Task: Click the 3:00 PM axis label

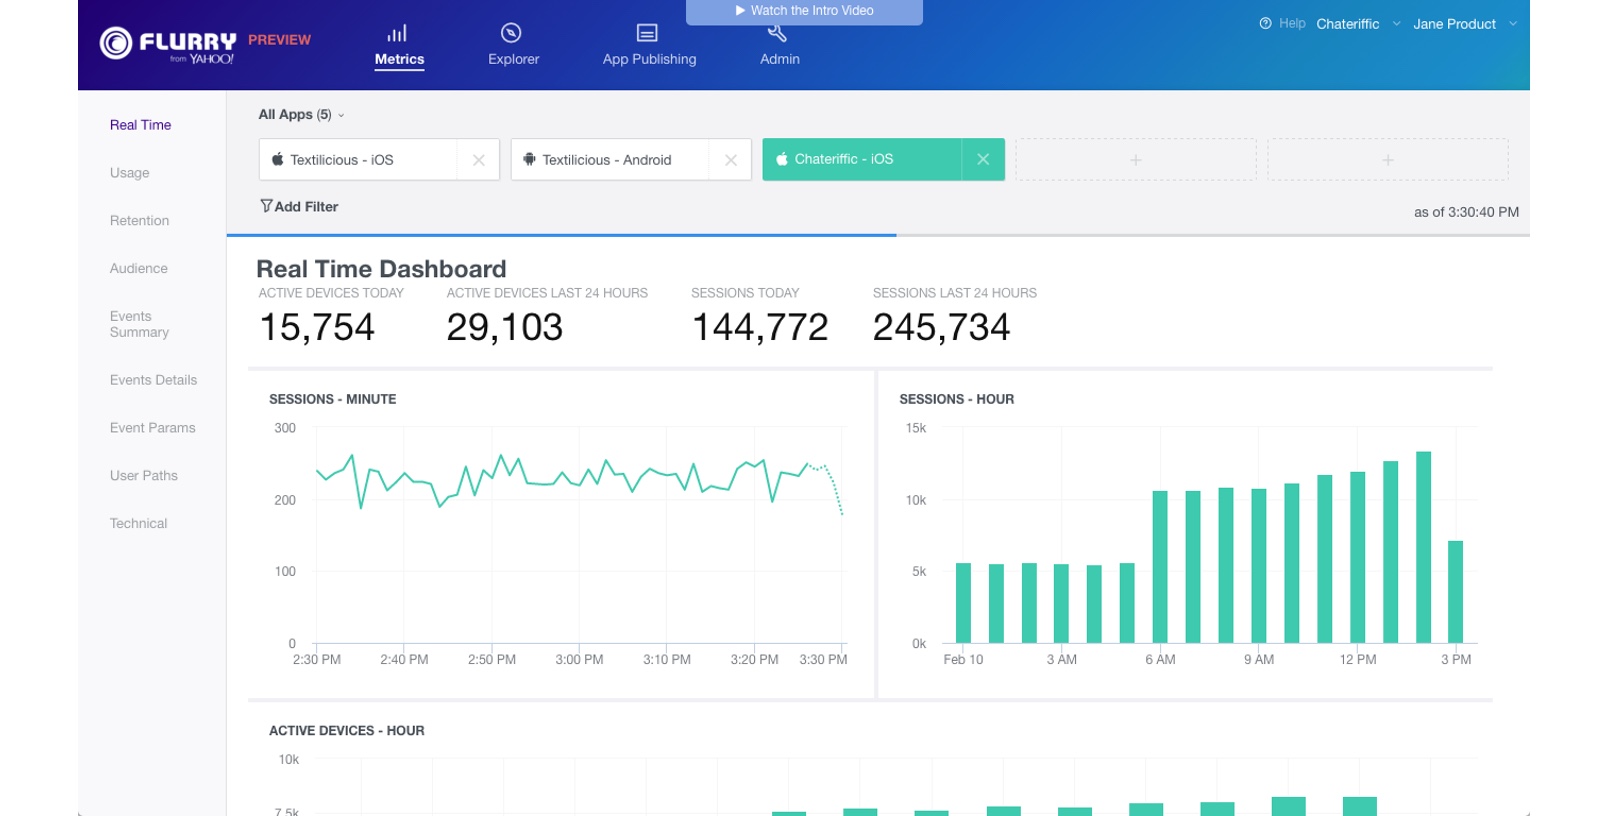Action: [x=579, y=660]
